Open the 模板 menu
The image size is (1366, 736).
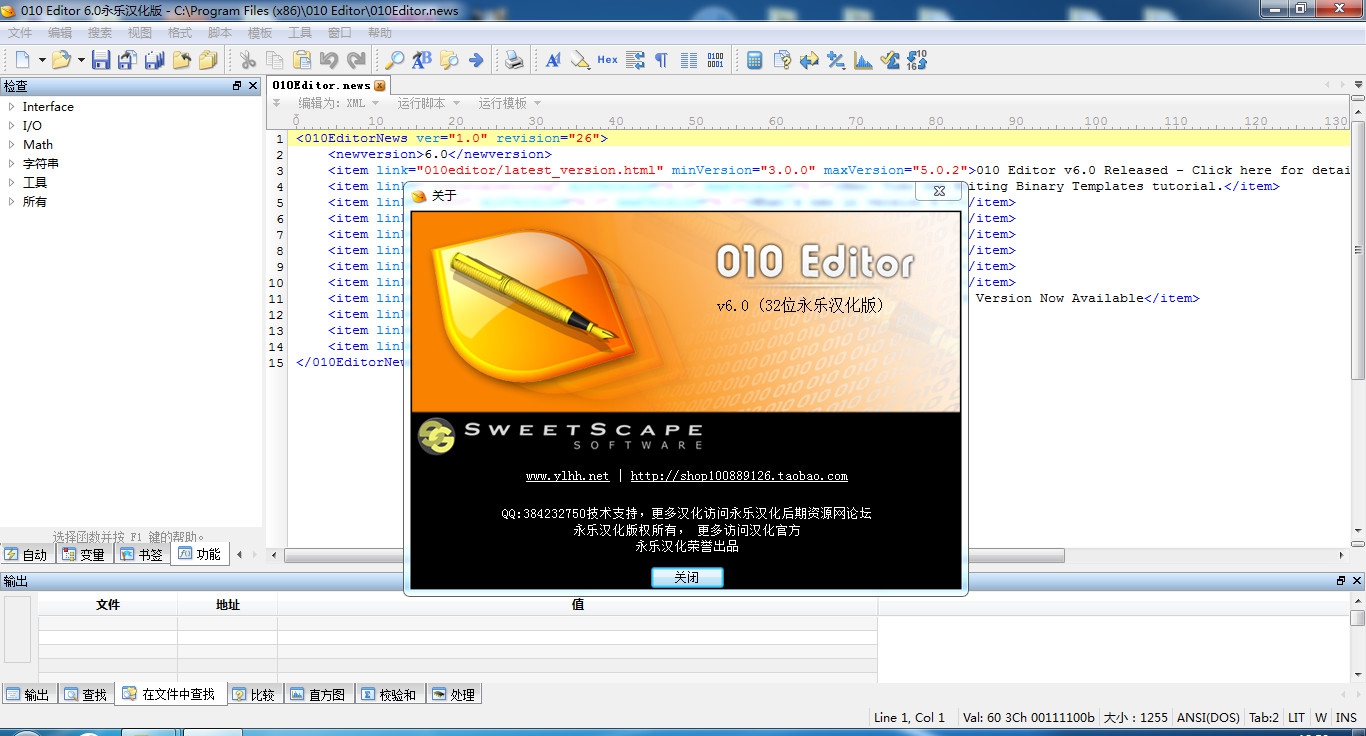pyautogui.click(x=260, y=33)
